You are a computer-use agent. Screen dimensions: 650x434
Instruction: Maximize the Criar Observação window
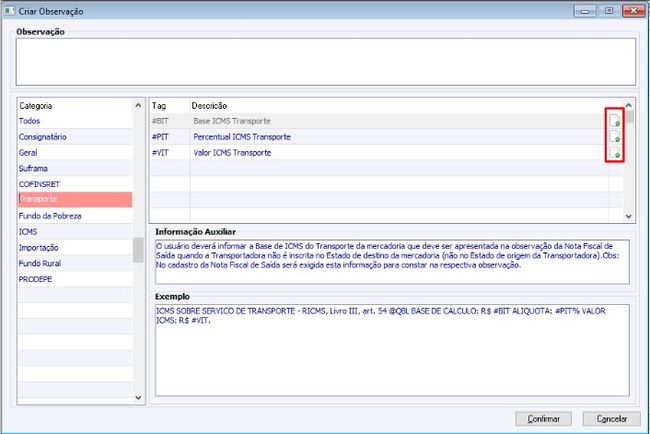point(609,11)
